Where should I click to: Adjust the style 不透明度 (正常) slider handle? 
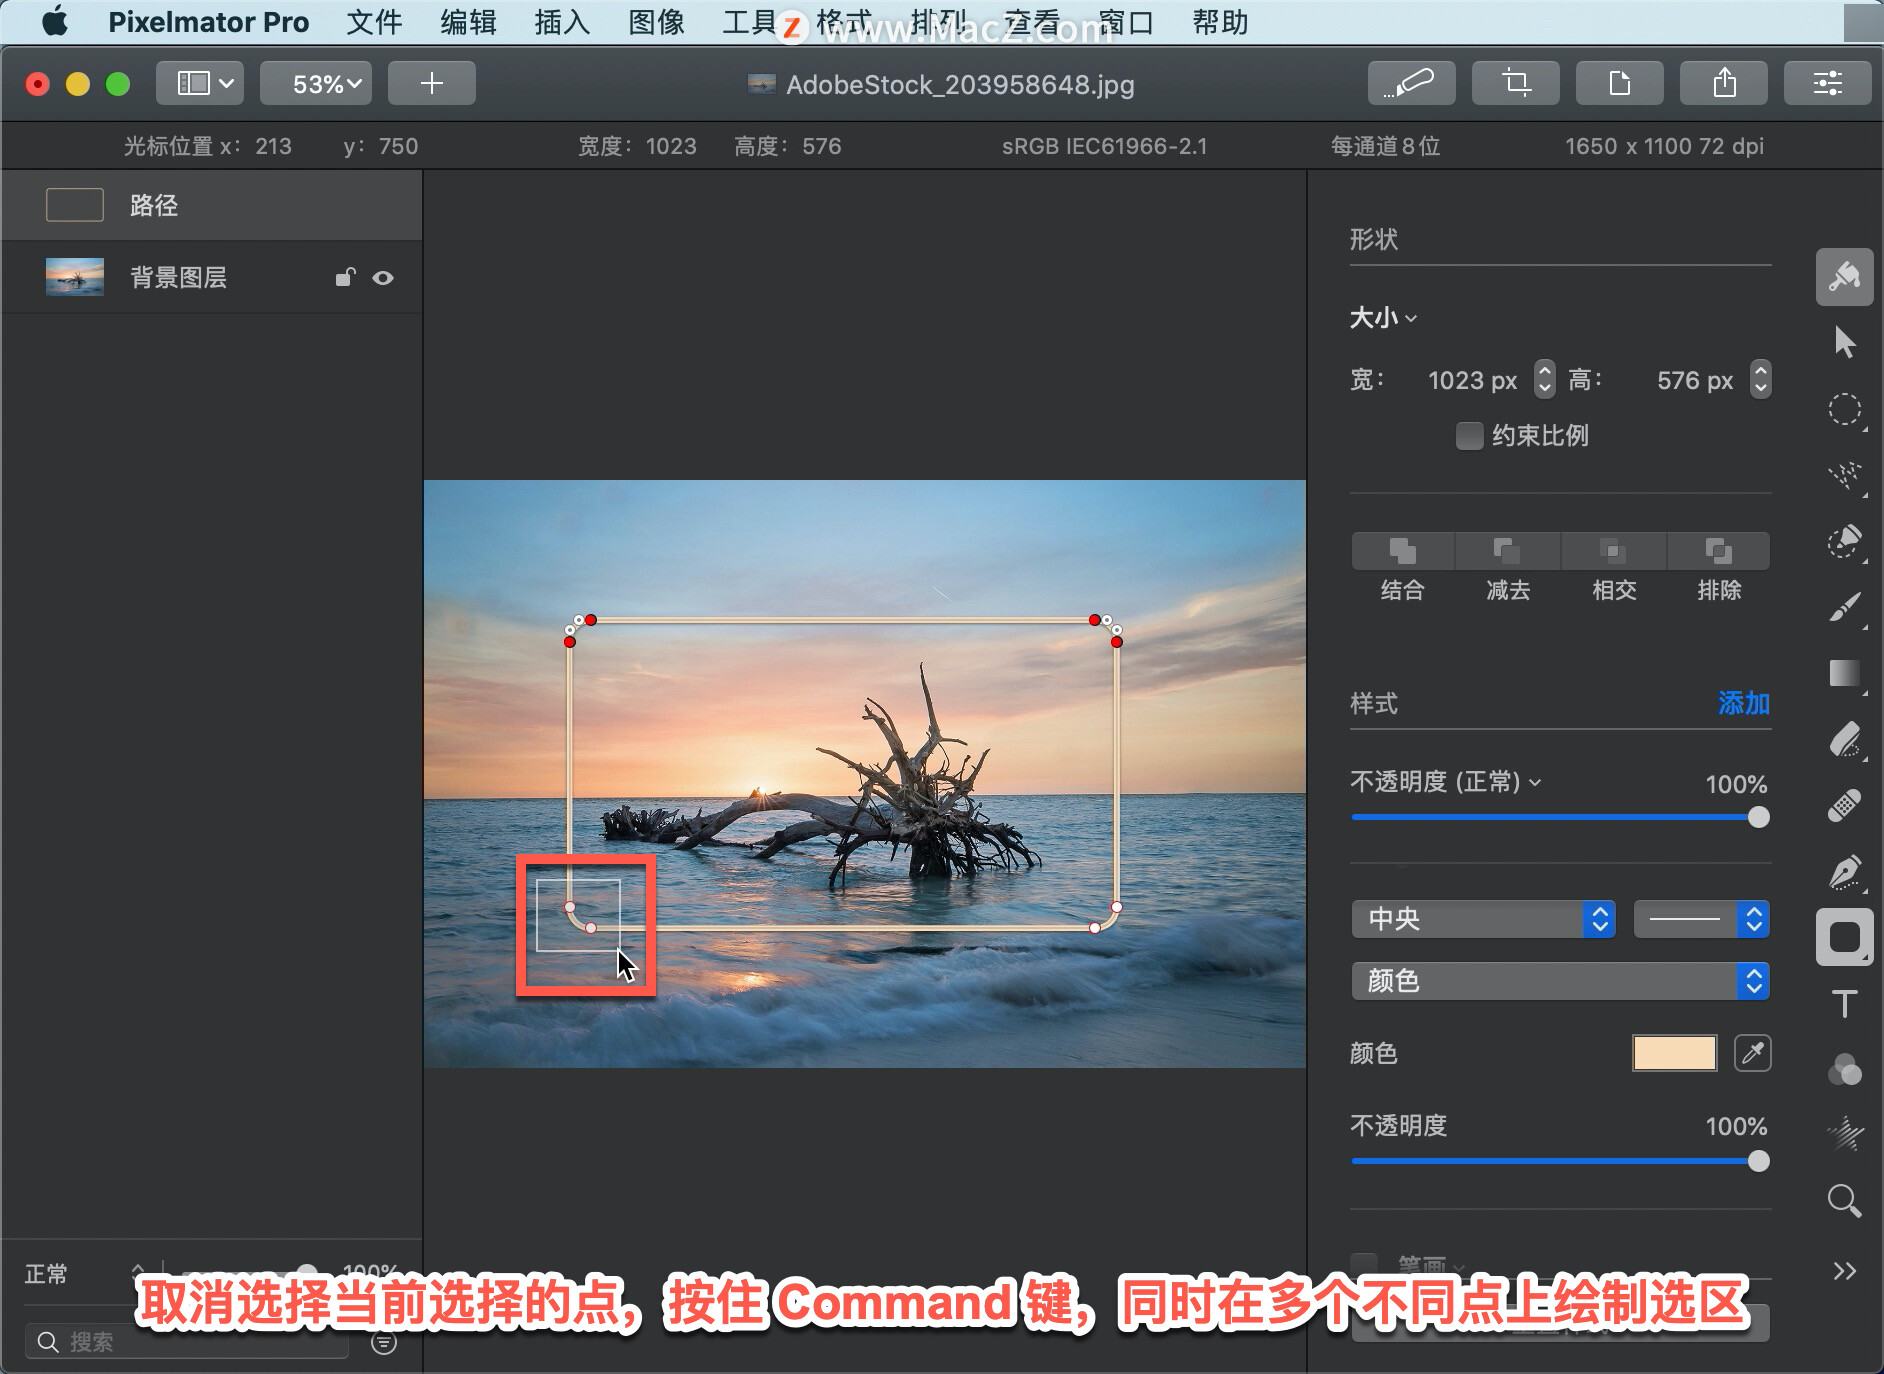tap(1758, 817)
